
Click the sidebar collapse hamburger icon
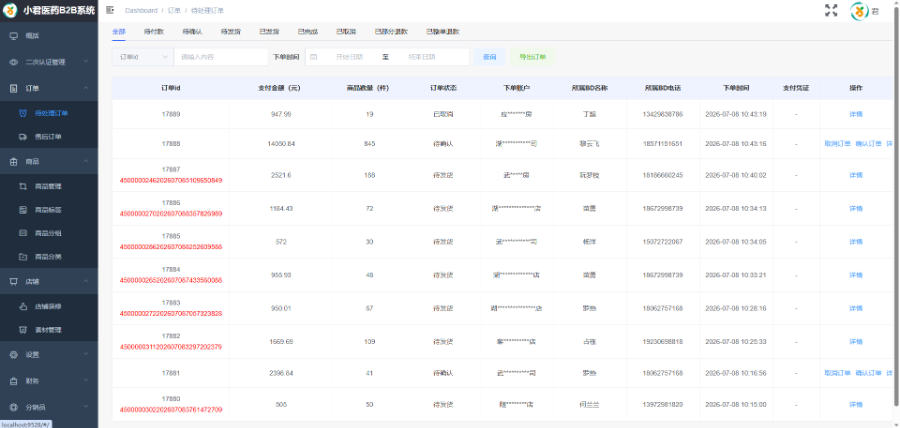[110, 10]
